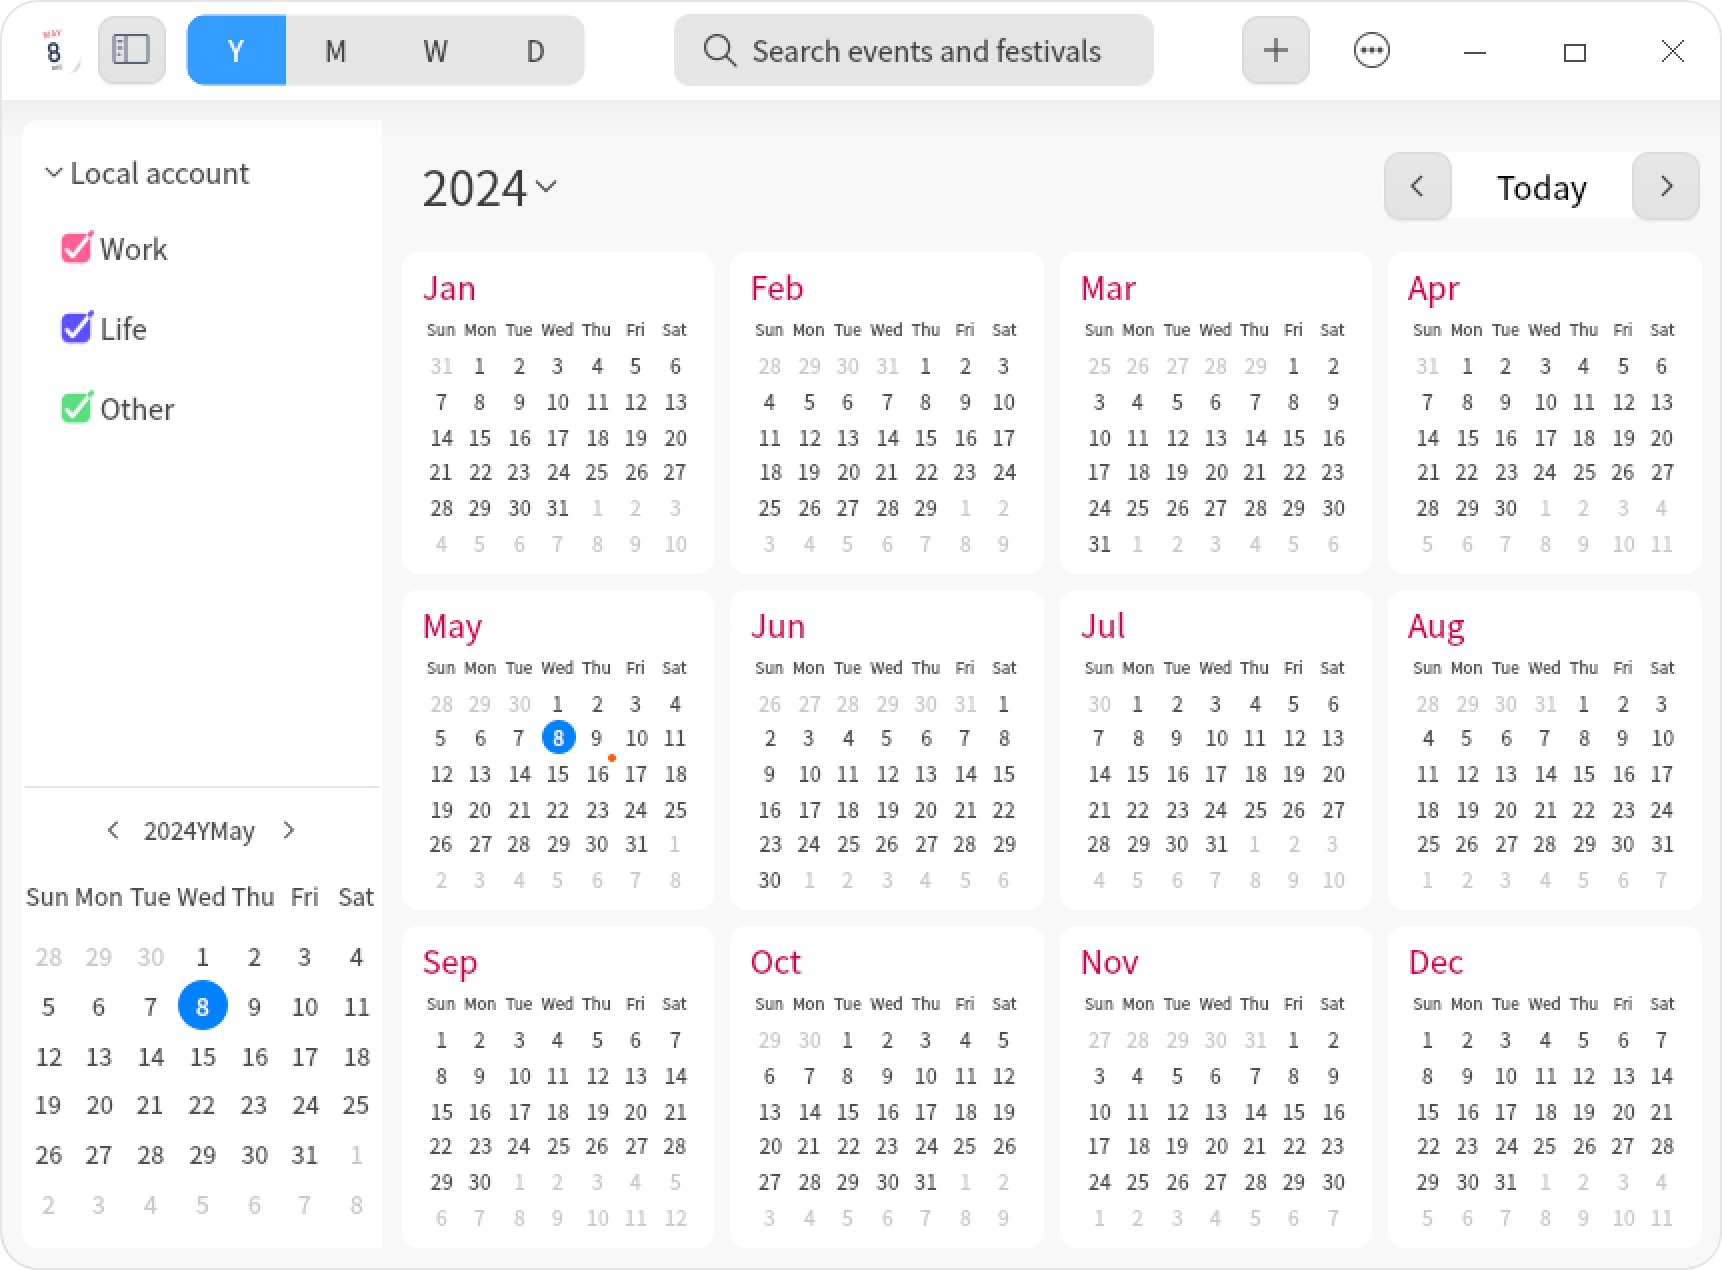Open the Feb month heading

(x=777, y=288)
